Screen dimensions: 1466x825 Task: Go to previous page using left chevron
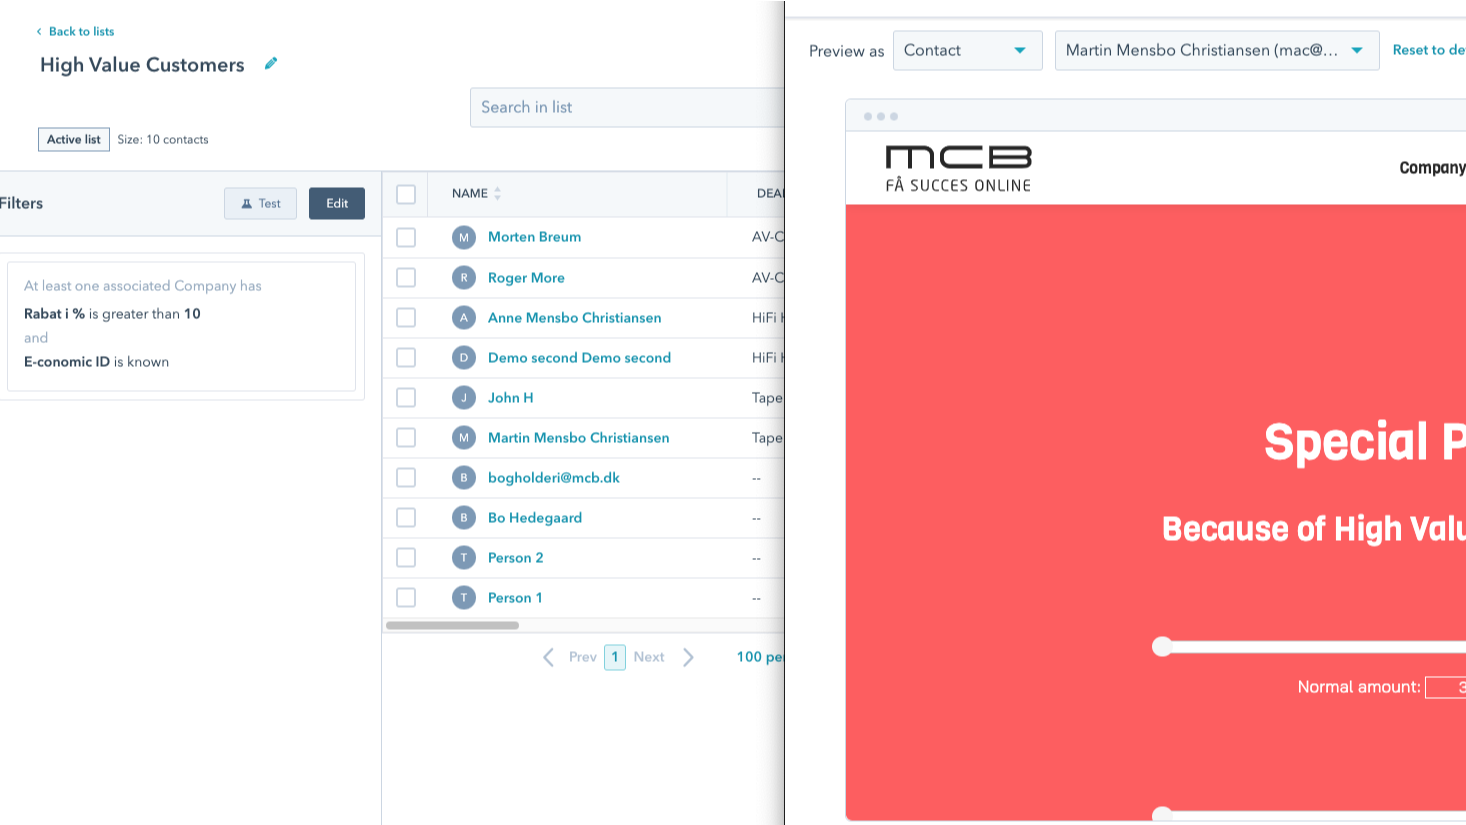click(549, 657)
